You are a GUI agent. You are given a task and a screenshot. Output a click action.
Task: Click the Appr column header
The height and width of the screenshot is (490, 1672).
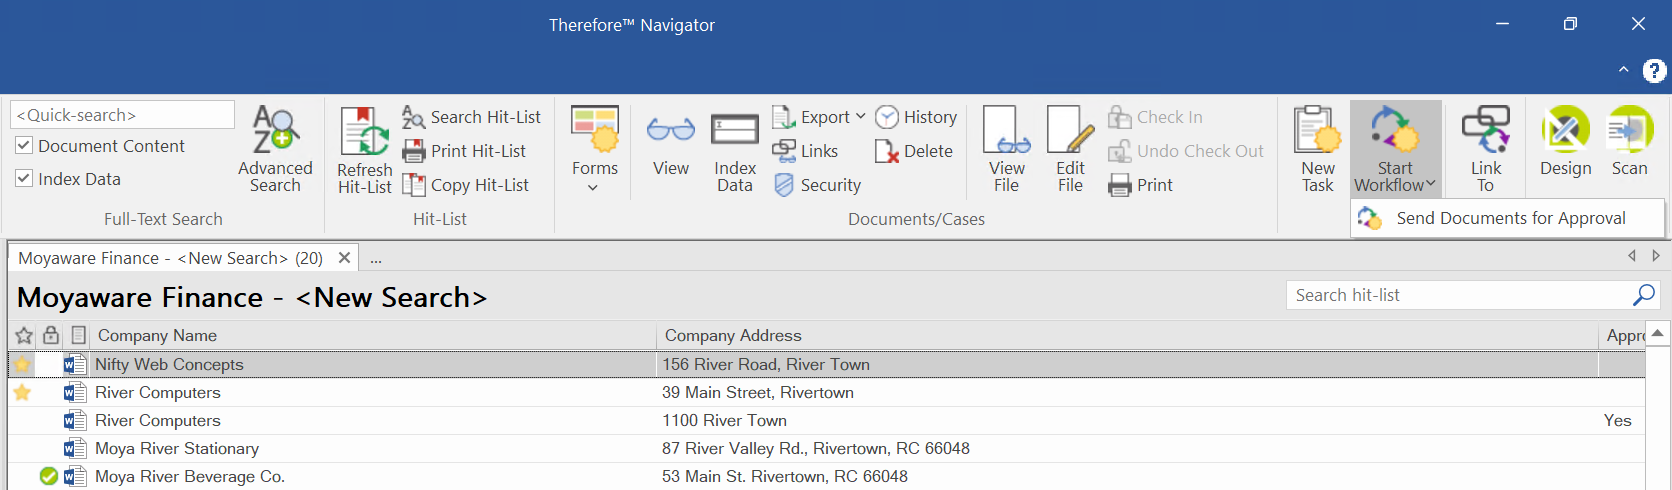tap(1624, 336)
